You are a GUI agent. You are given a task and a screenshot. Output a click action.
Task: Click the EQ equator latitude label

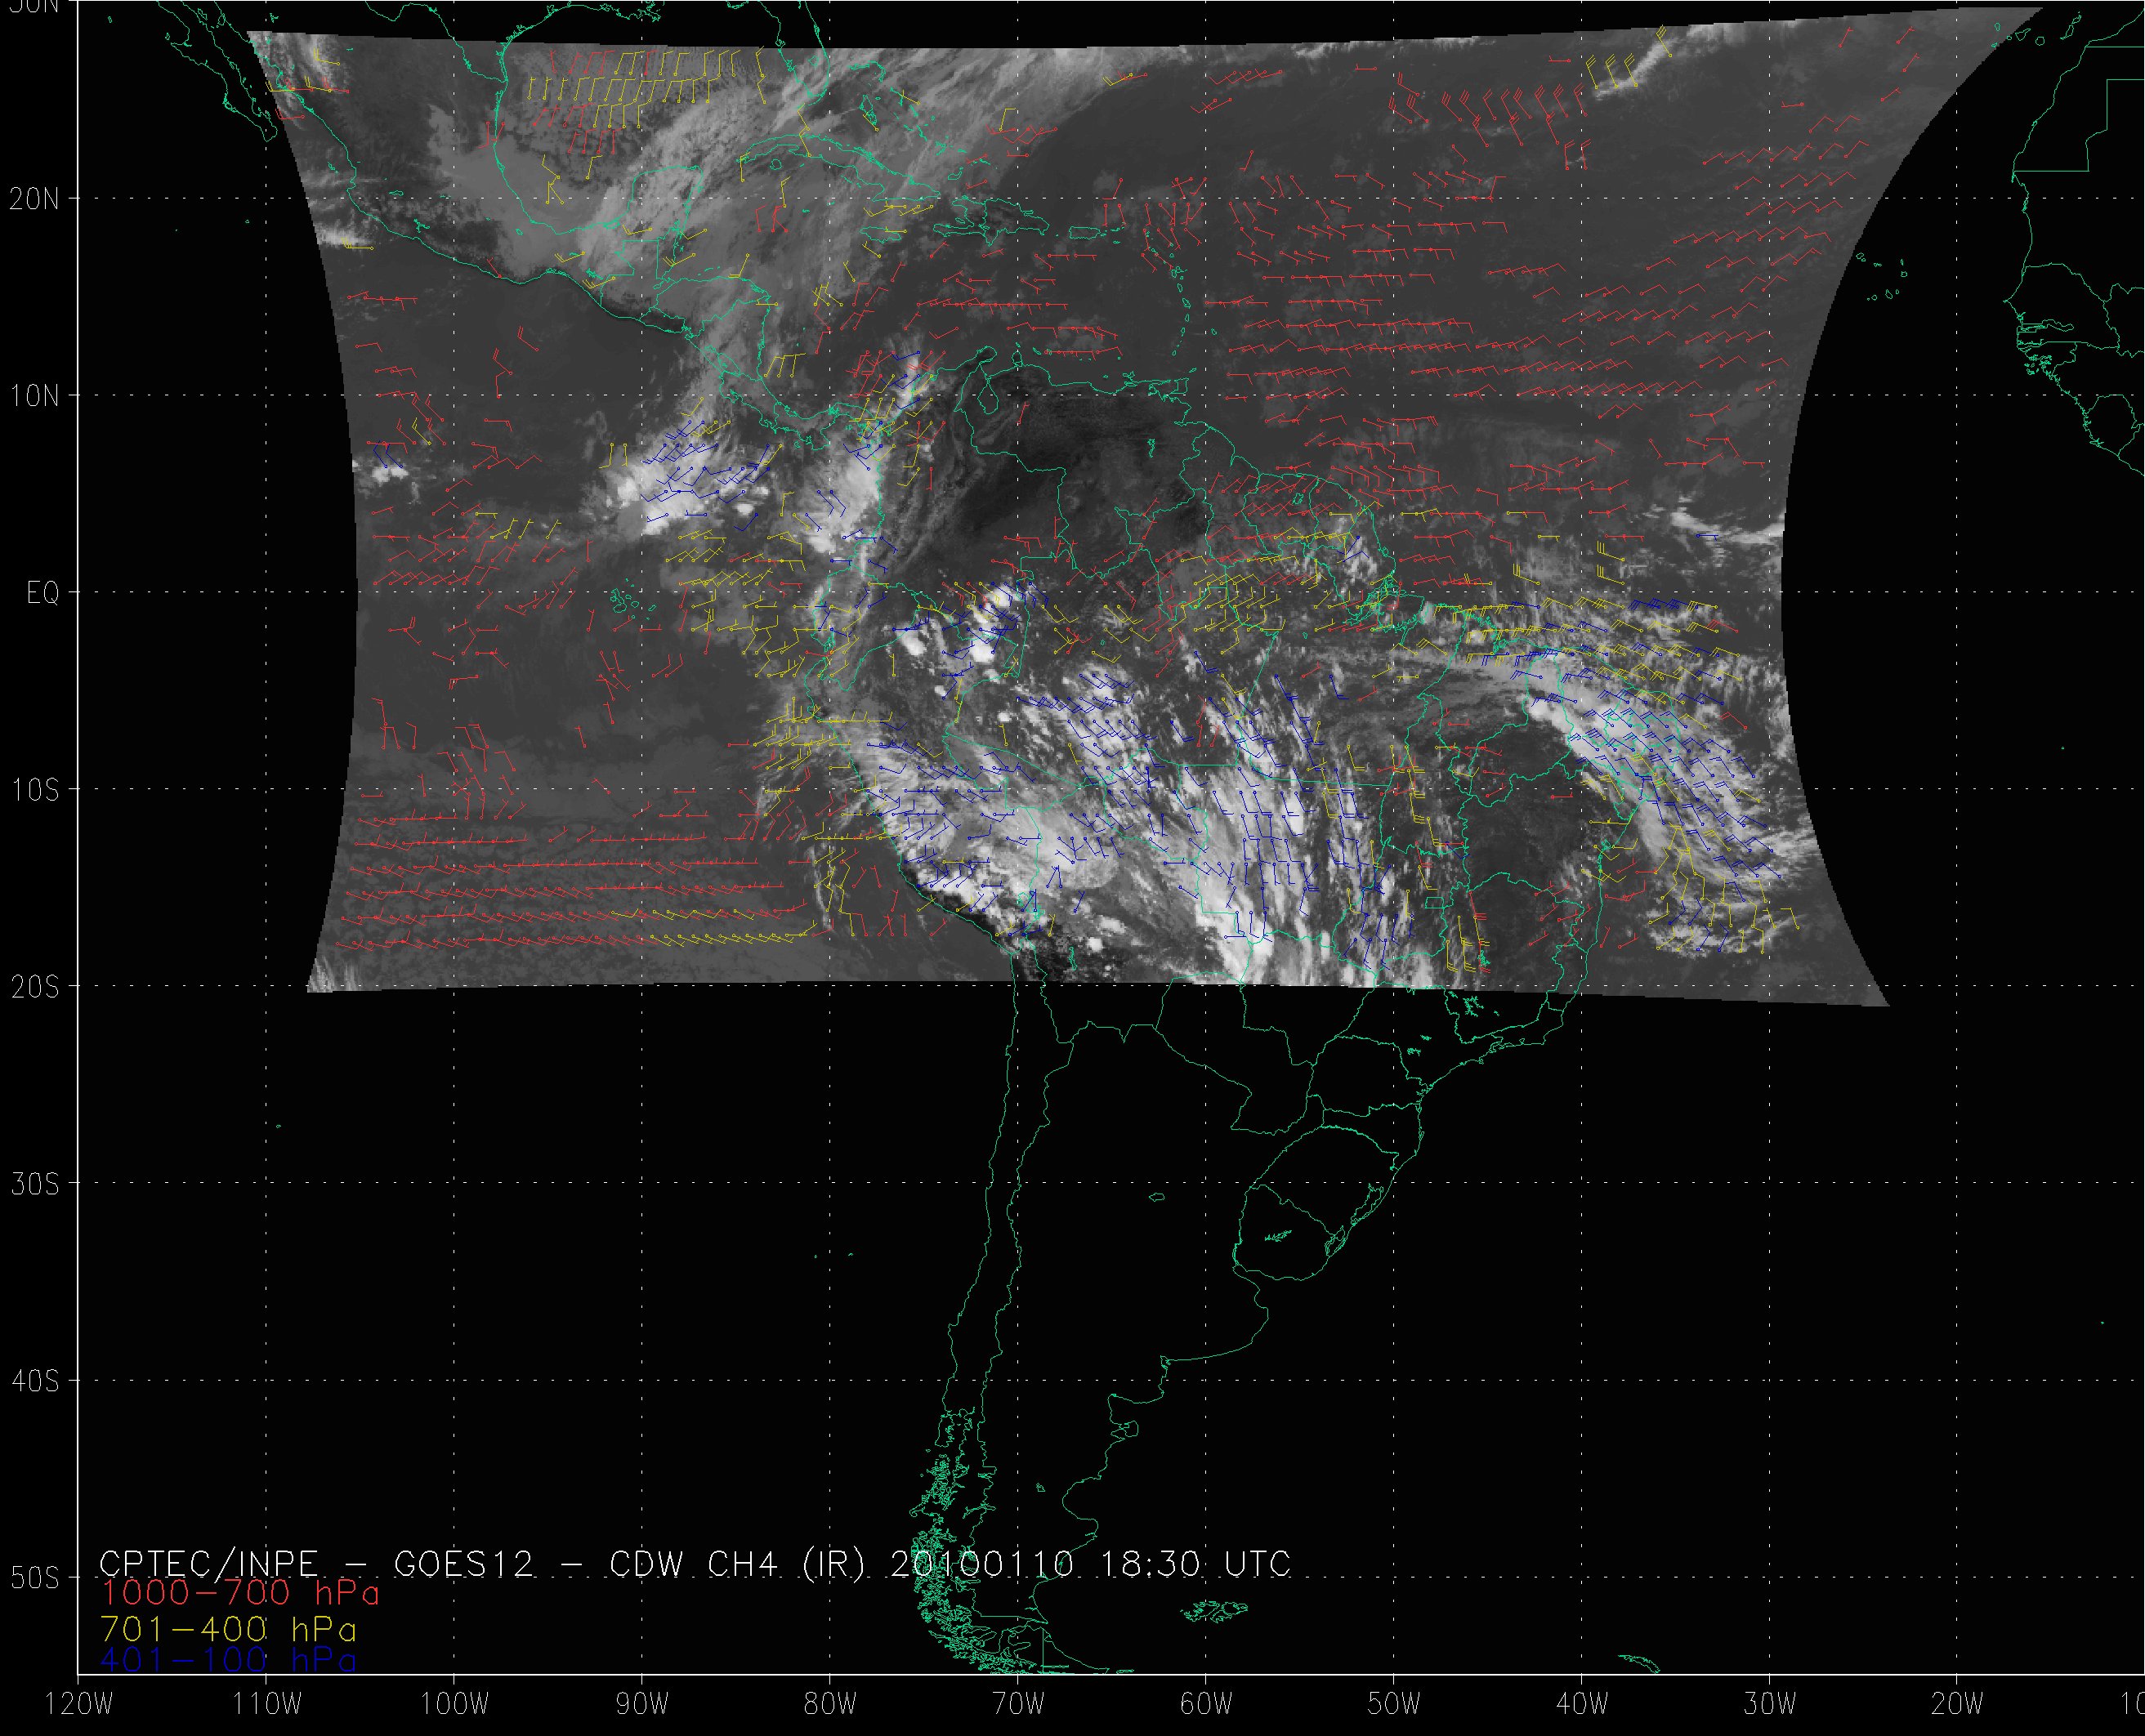(x=43, y=594)
